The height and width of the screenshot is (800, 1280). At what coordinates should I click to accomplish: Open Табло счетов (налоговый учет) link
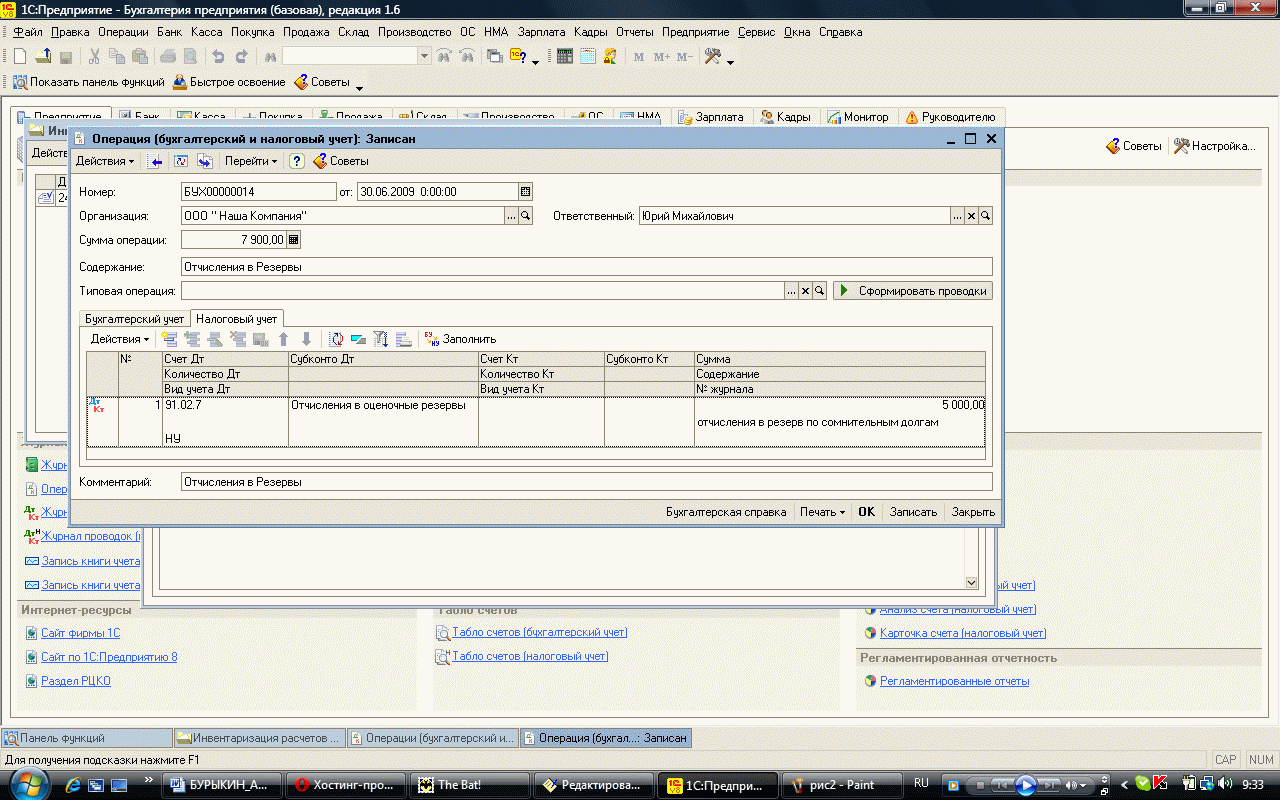click(x=530, y=657)
